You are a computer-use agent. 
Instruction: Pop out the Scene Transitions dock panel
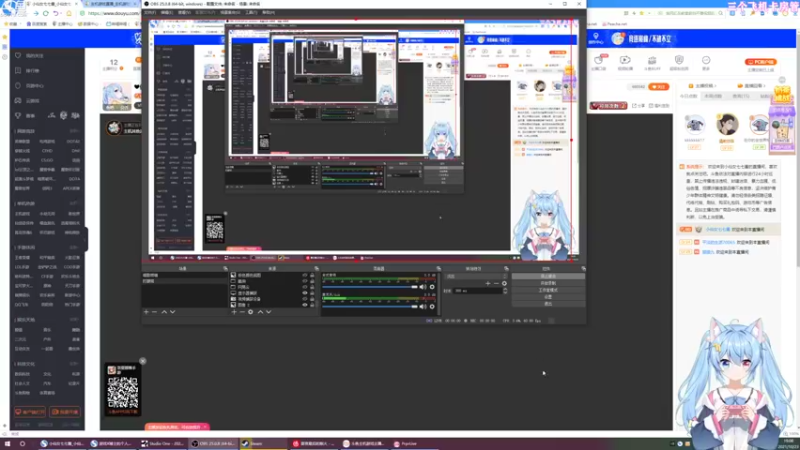(x=506, y=268)
